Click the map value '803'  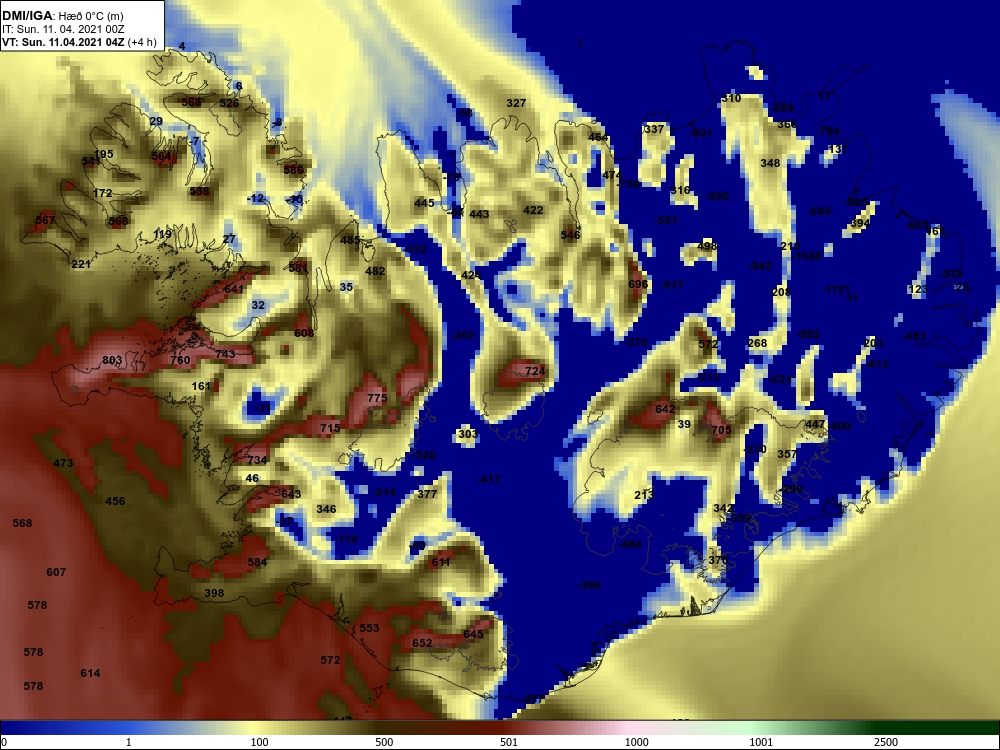[x=112, y=360]
